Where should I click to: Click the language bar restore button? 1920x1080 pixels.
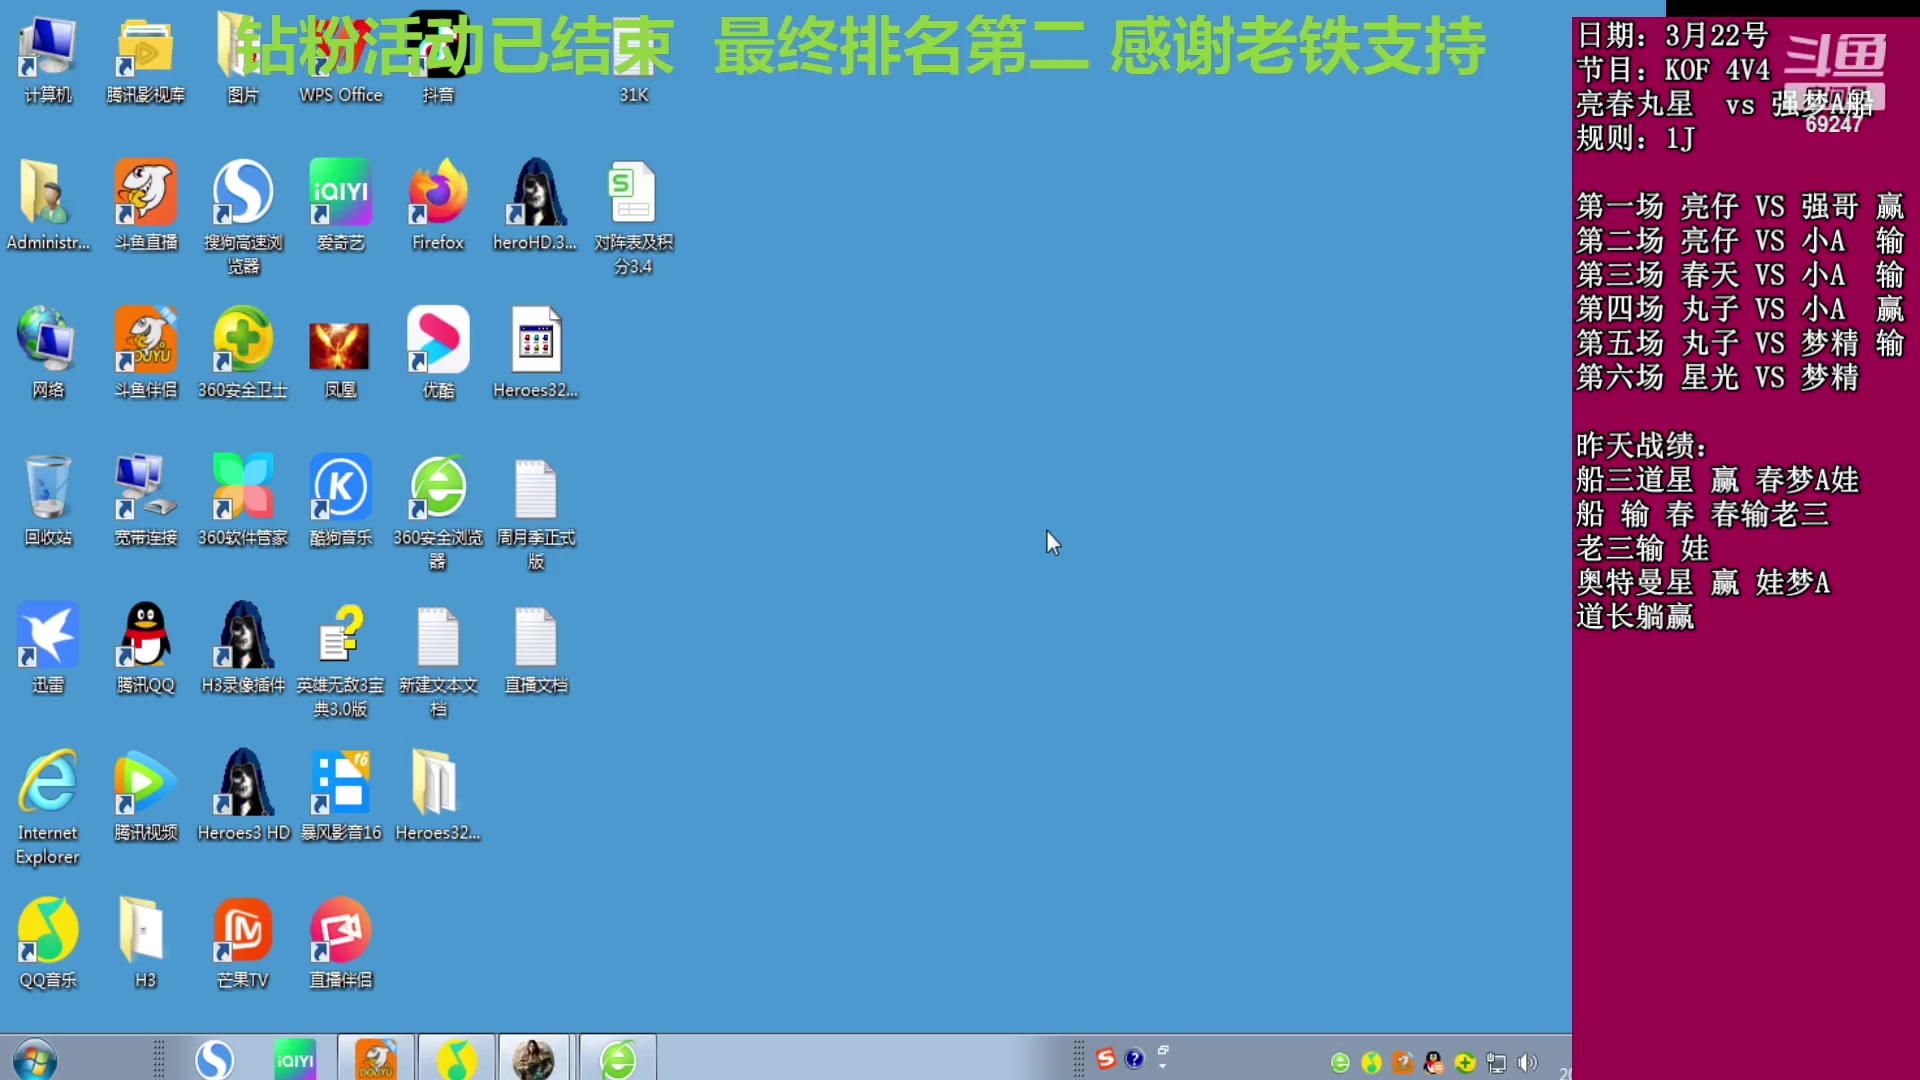[1163, 1049]
